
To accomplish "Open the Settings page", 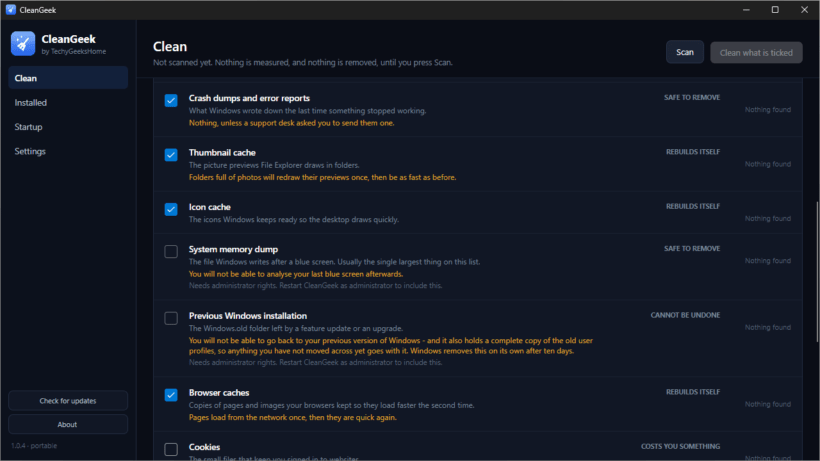I will click(x=68, y=151).
